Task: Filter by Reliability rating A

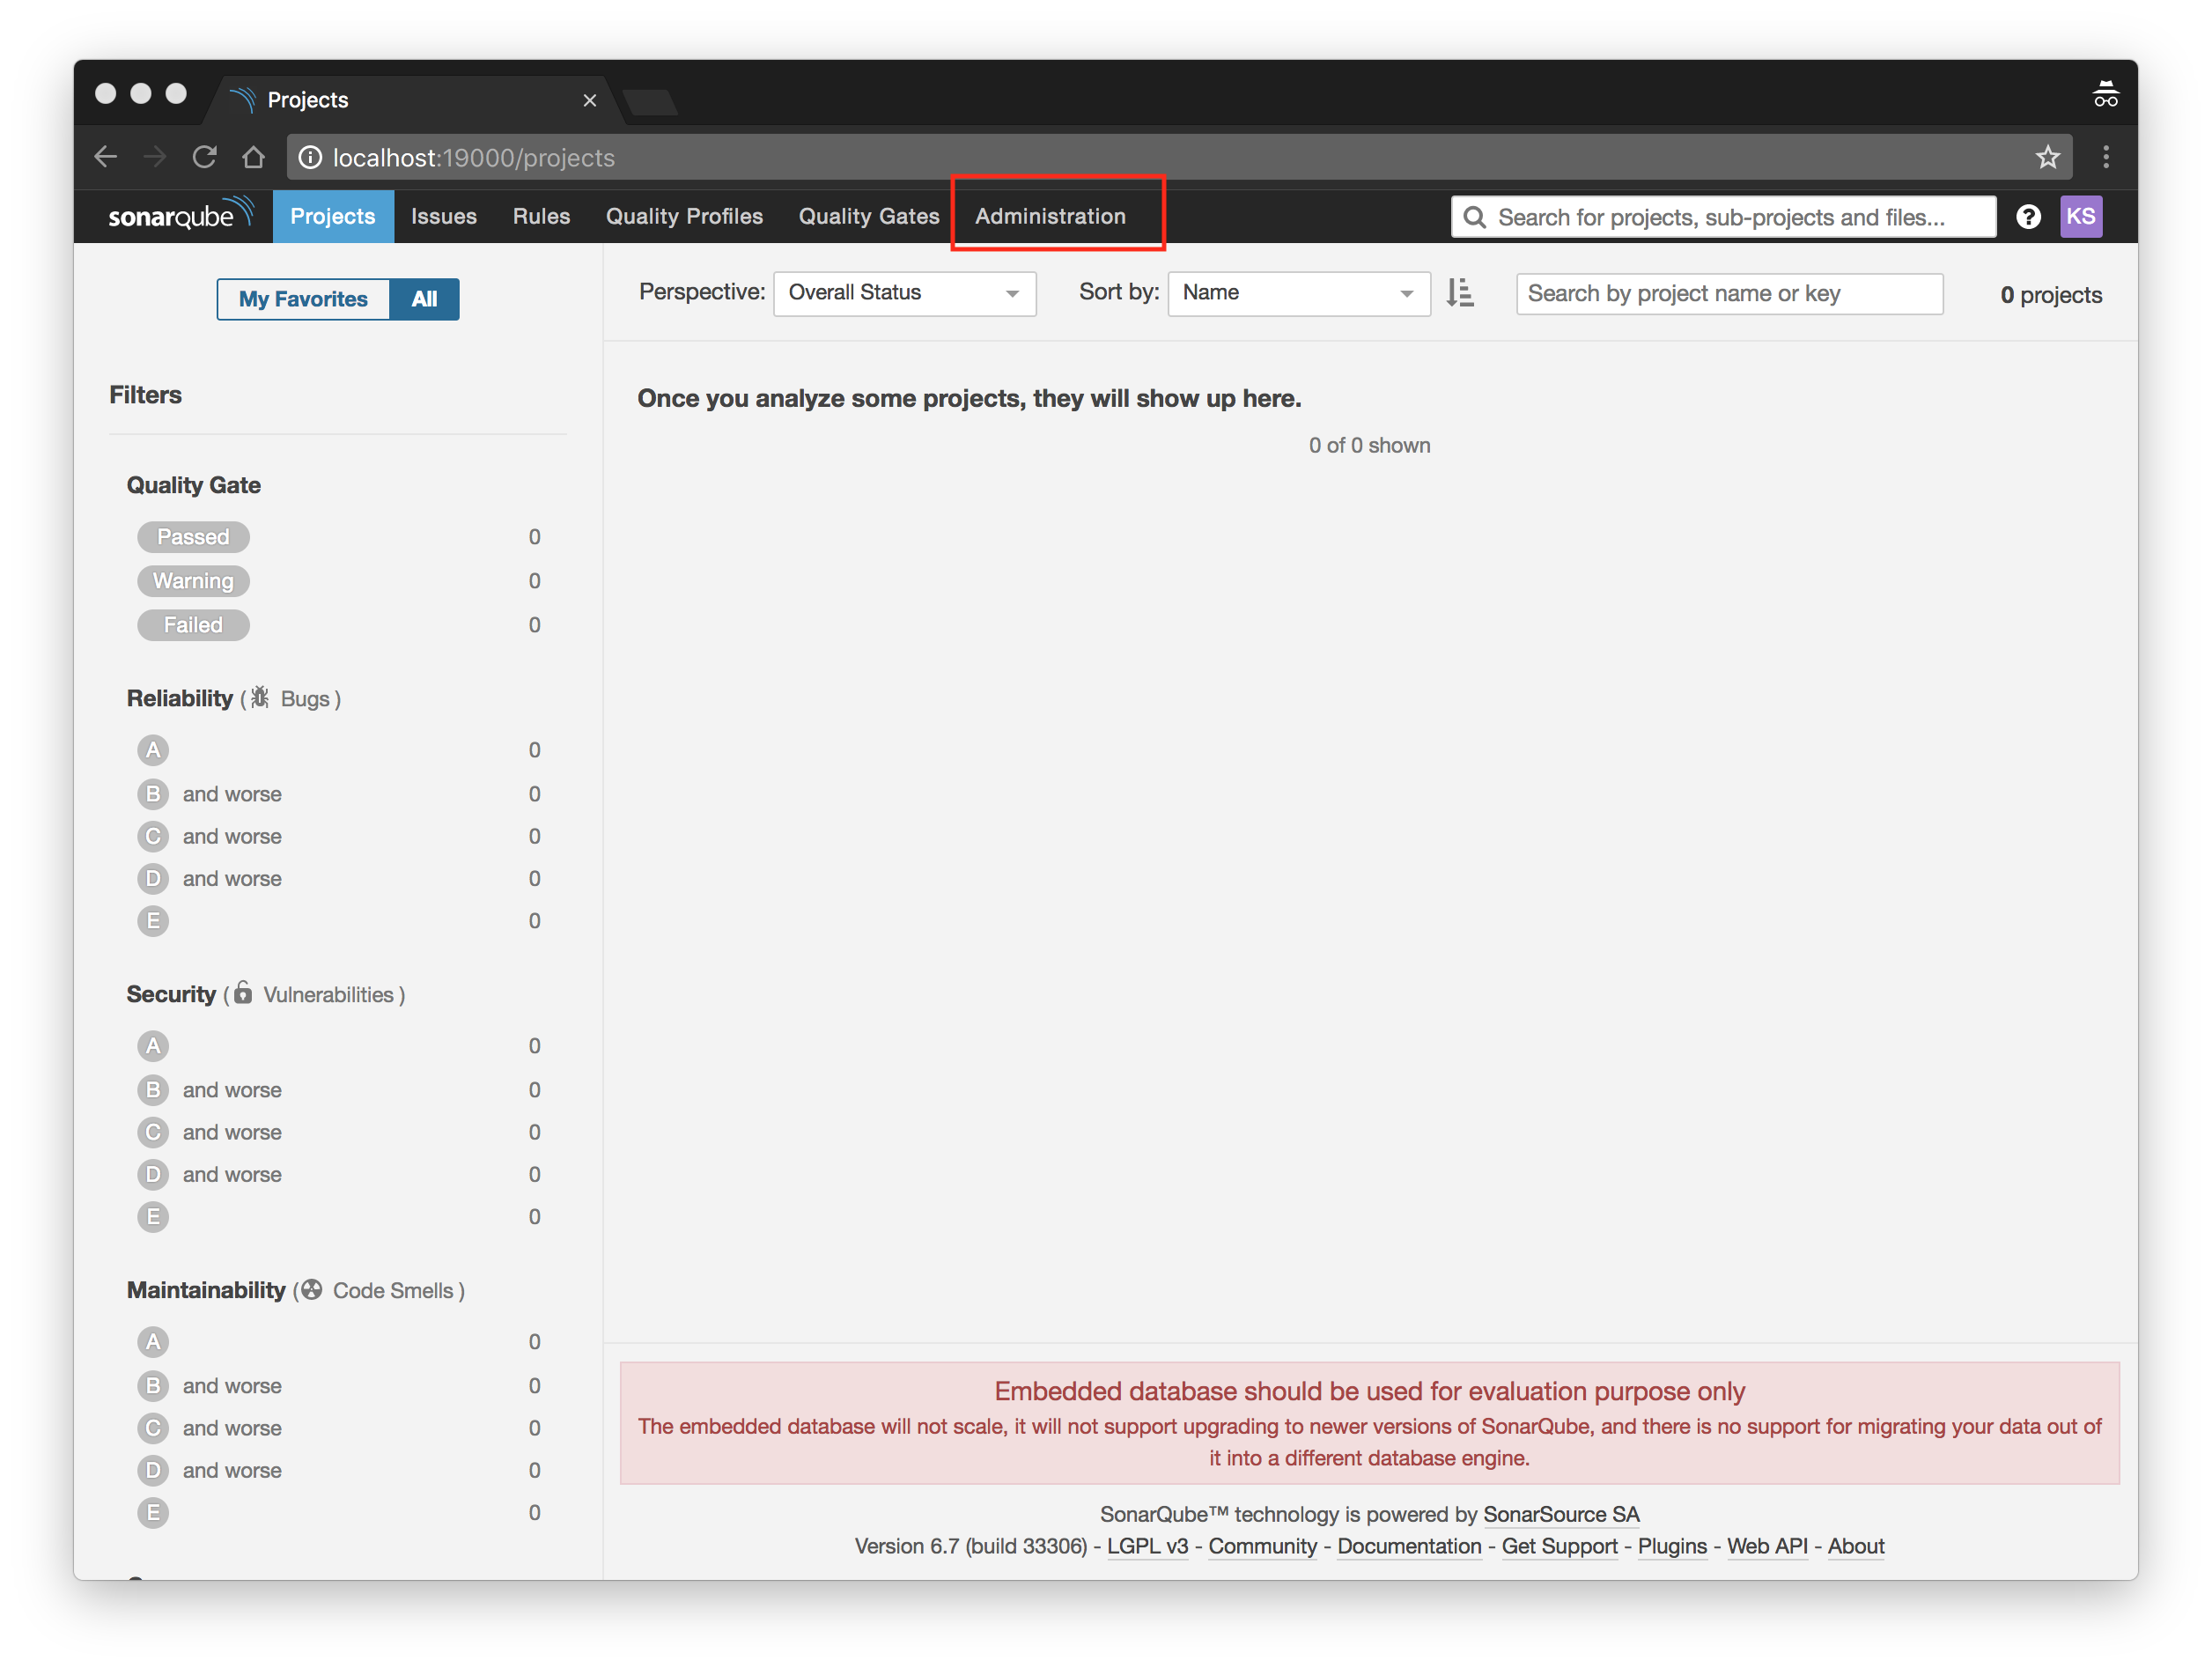Action: [x=153, y=750]
